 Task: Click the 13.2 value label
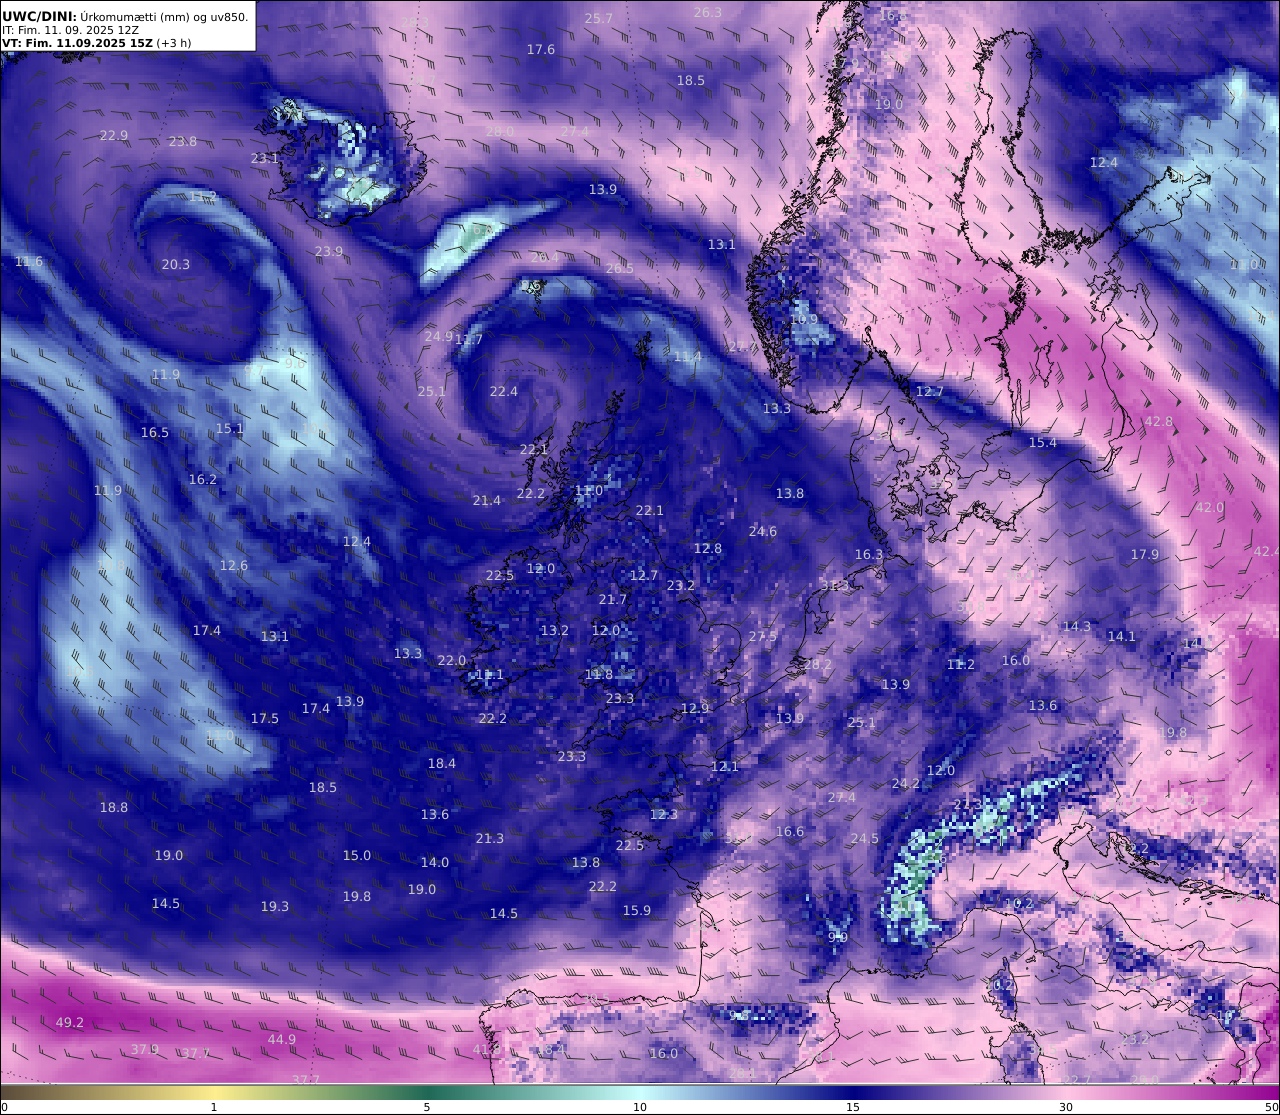click(555, 630)
